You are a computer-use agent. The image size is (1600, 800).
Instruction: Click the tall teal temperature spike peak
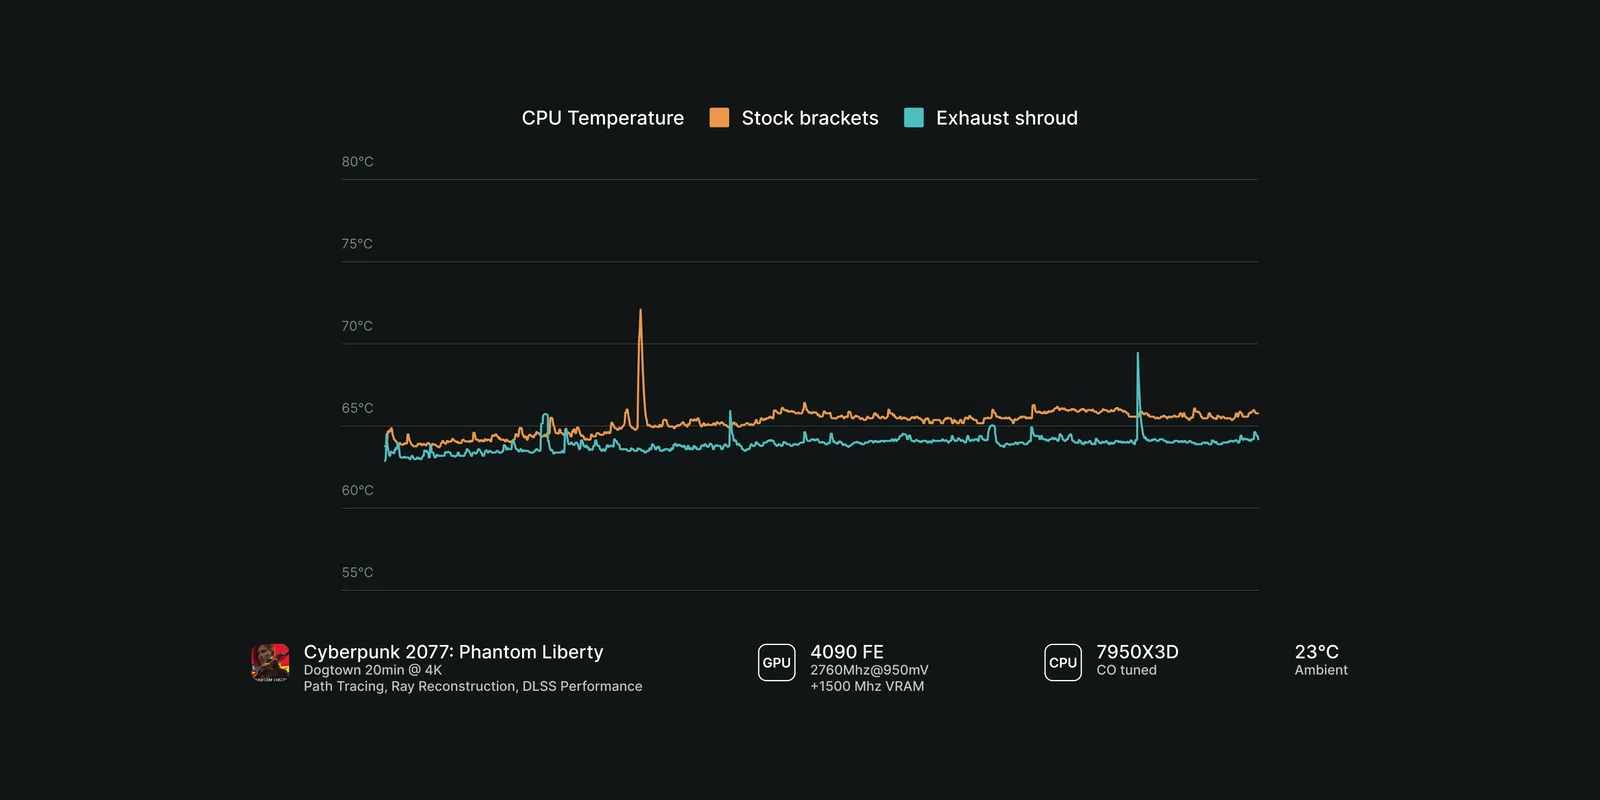(x=1137, y=355)
